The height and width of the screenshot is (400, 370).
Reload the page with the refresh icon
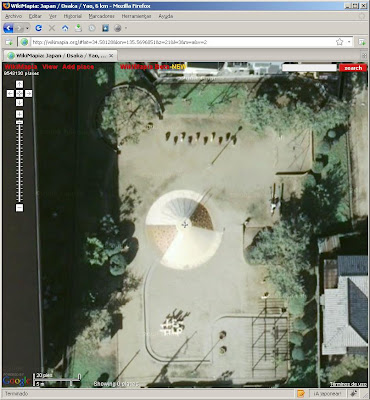pyautogui.click(x=39, y=28)
